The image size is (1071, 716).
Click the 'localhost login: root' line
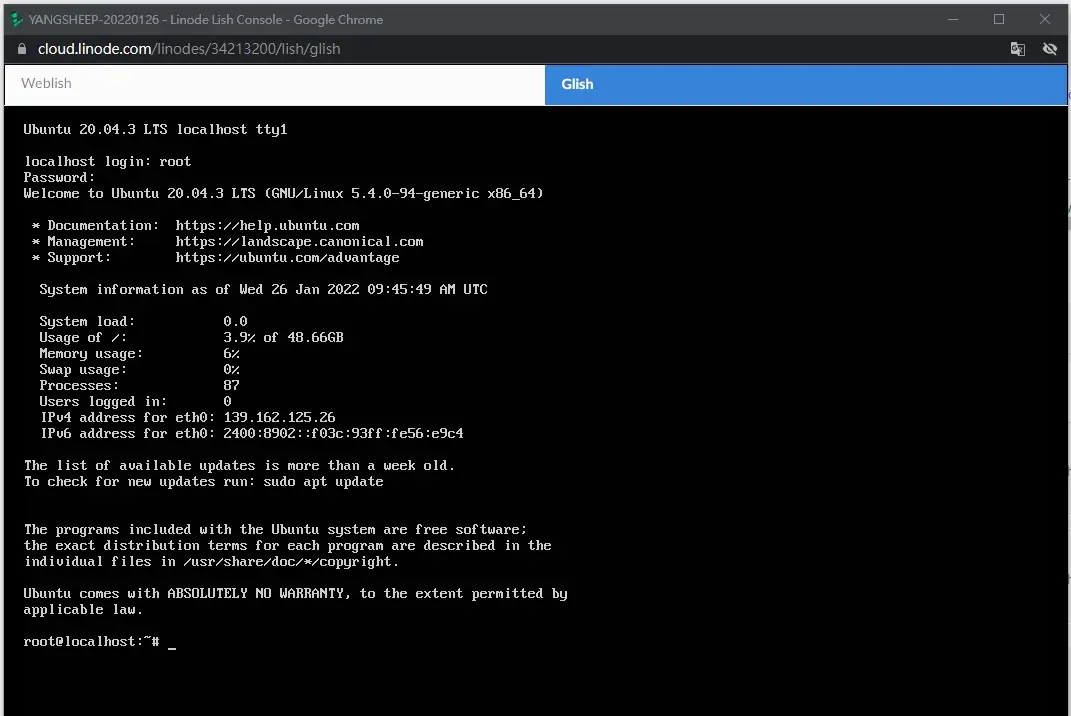(x=107, y=161)
